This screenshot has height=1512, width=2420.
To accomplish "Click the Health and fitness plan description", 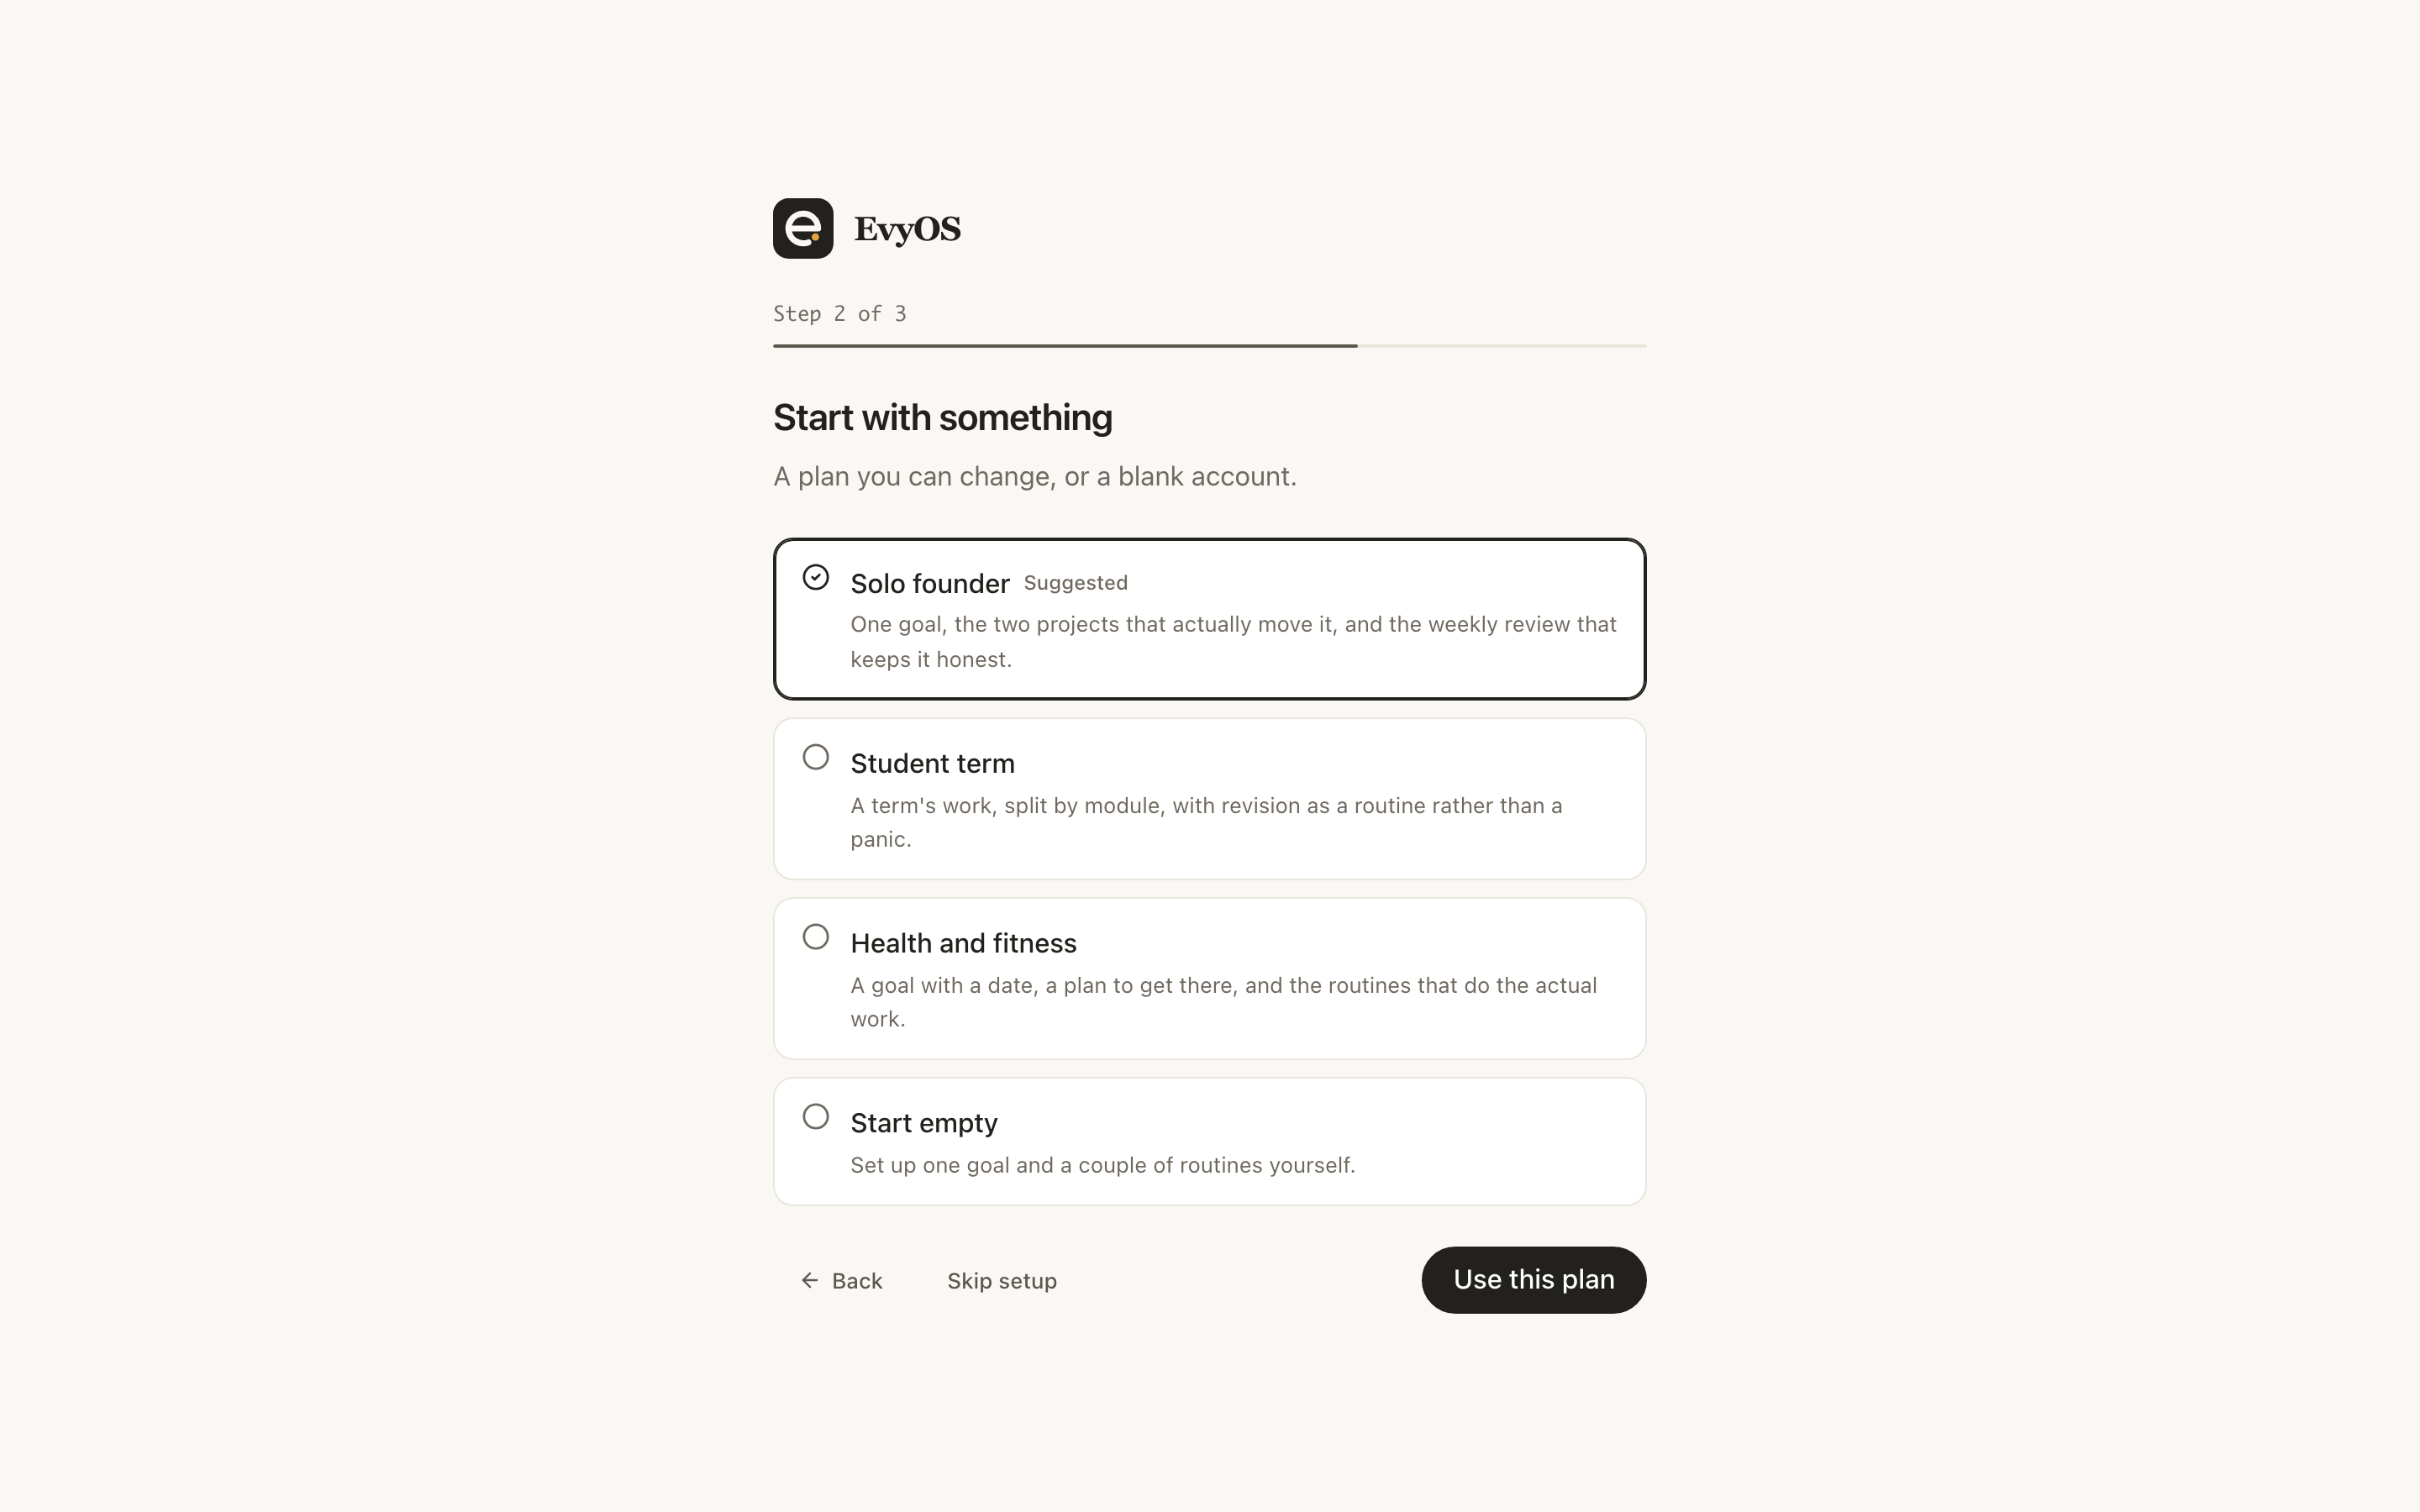I will point(1224,1002).
